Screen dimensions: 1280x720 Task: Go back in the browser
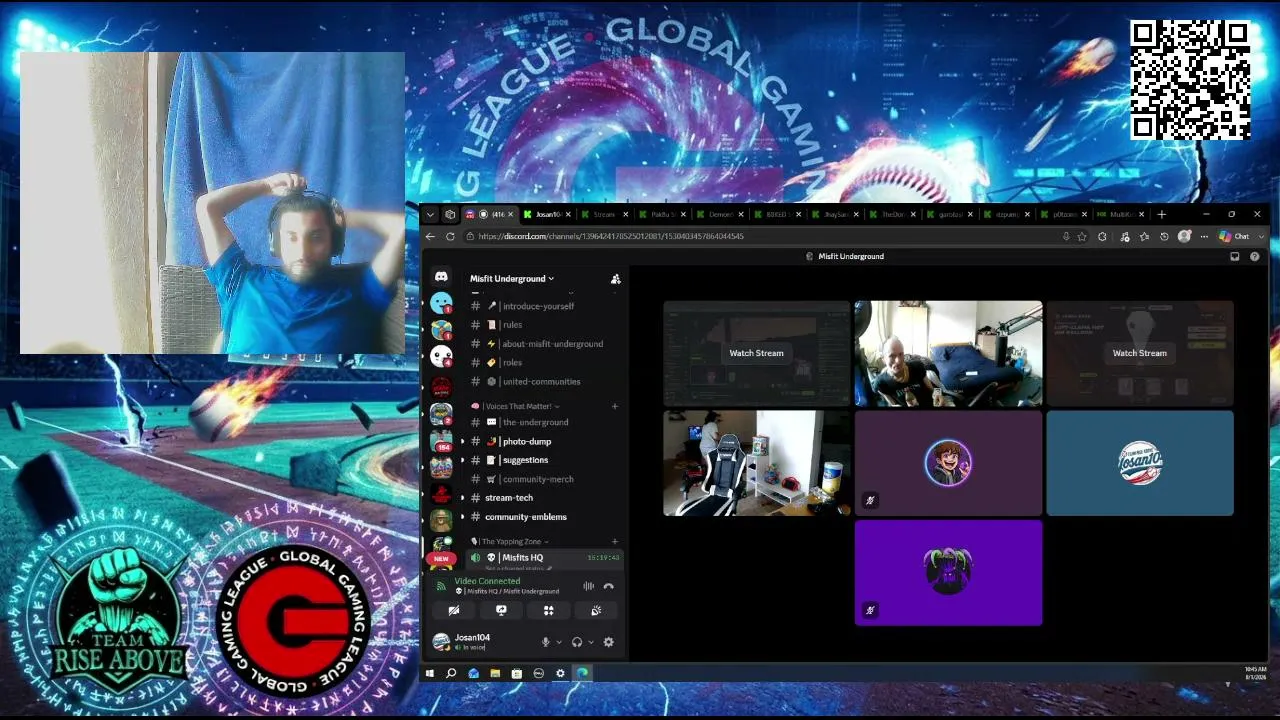point(430,236)
